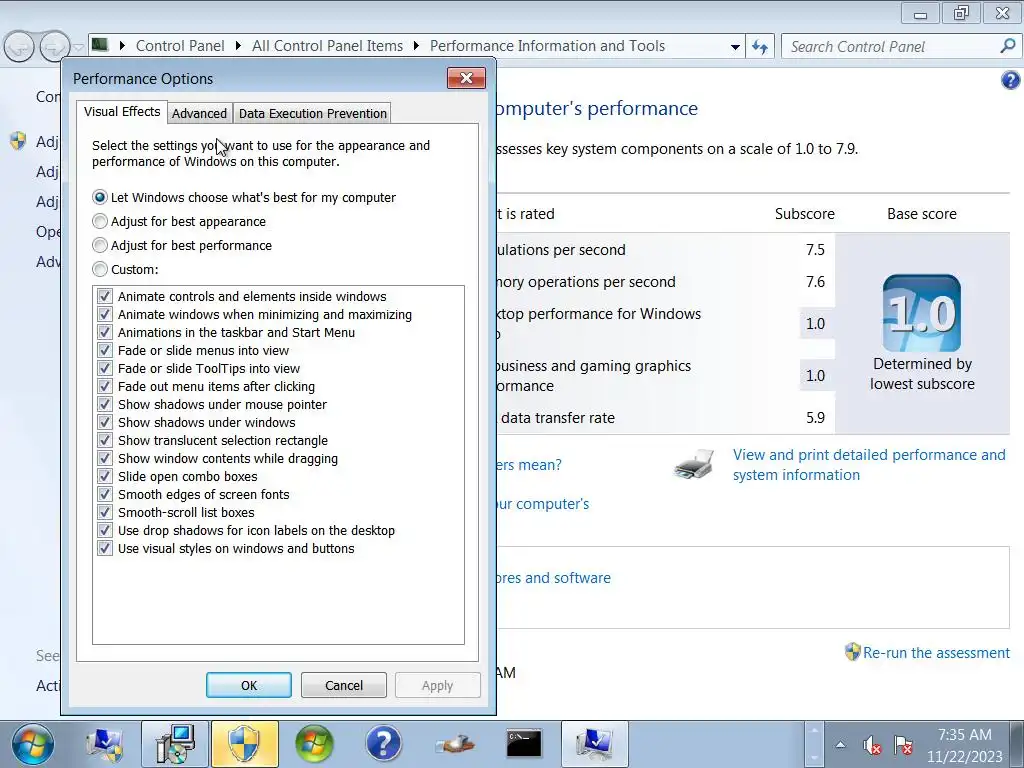
Task: Expand the address bar history dropdown
Action: pyautogui.click(x=735, y=46)
